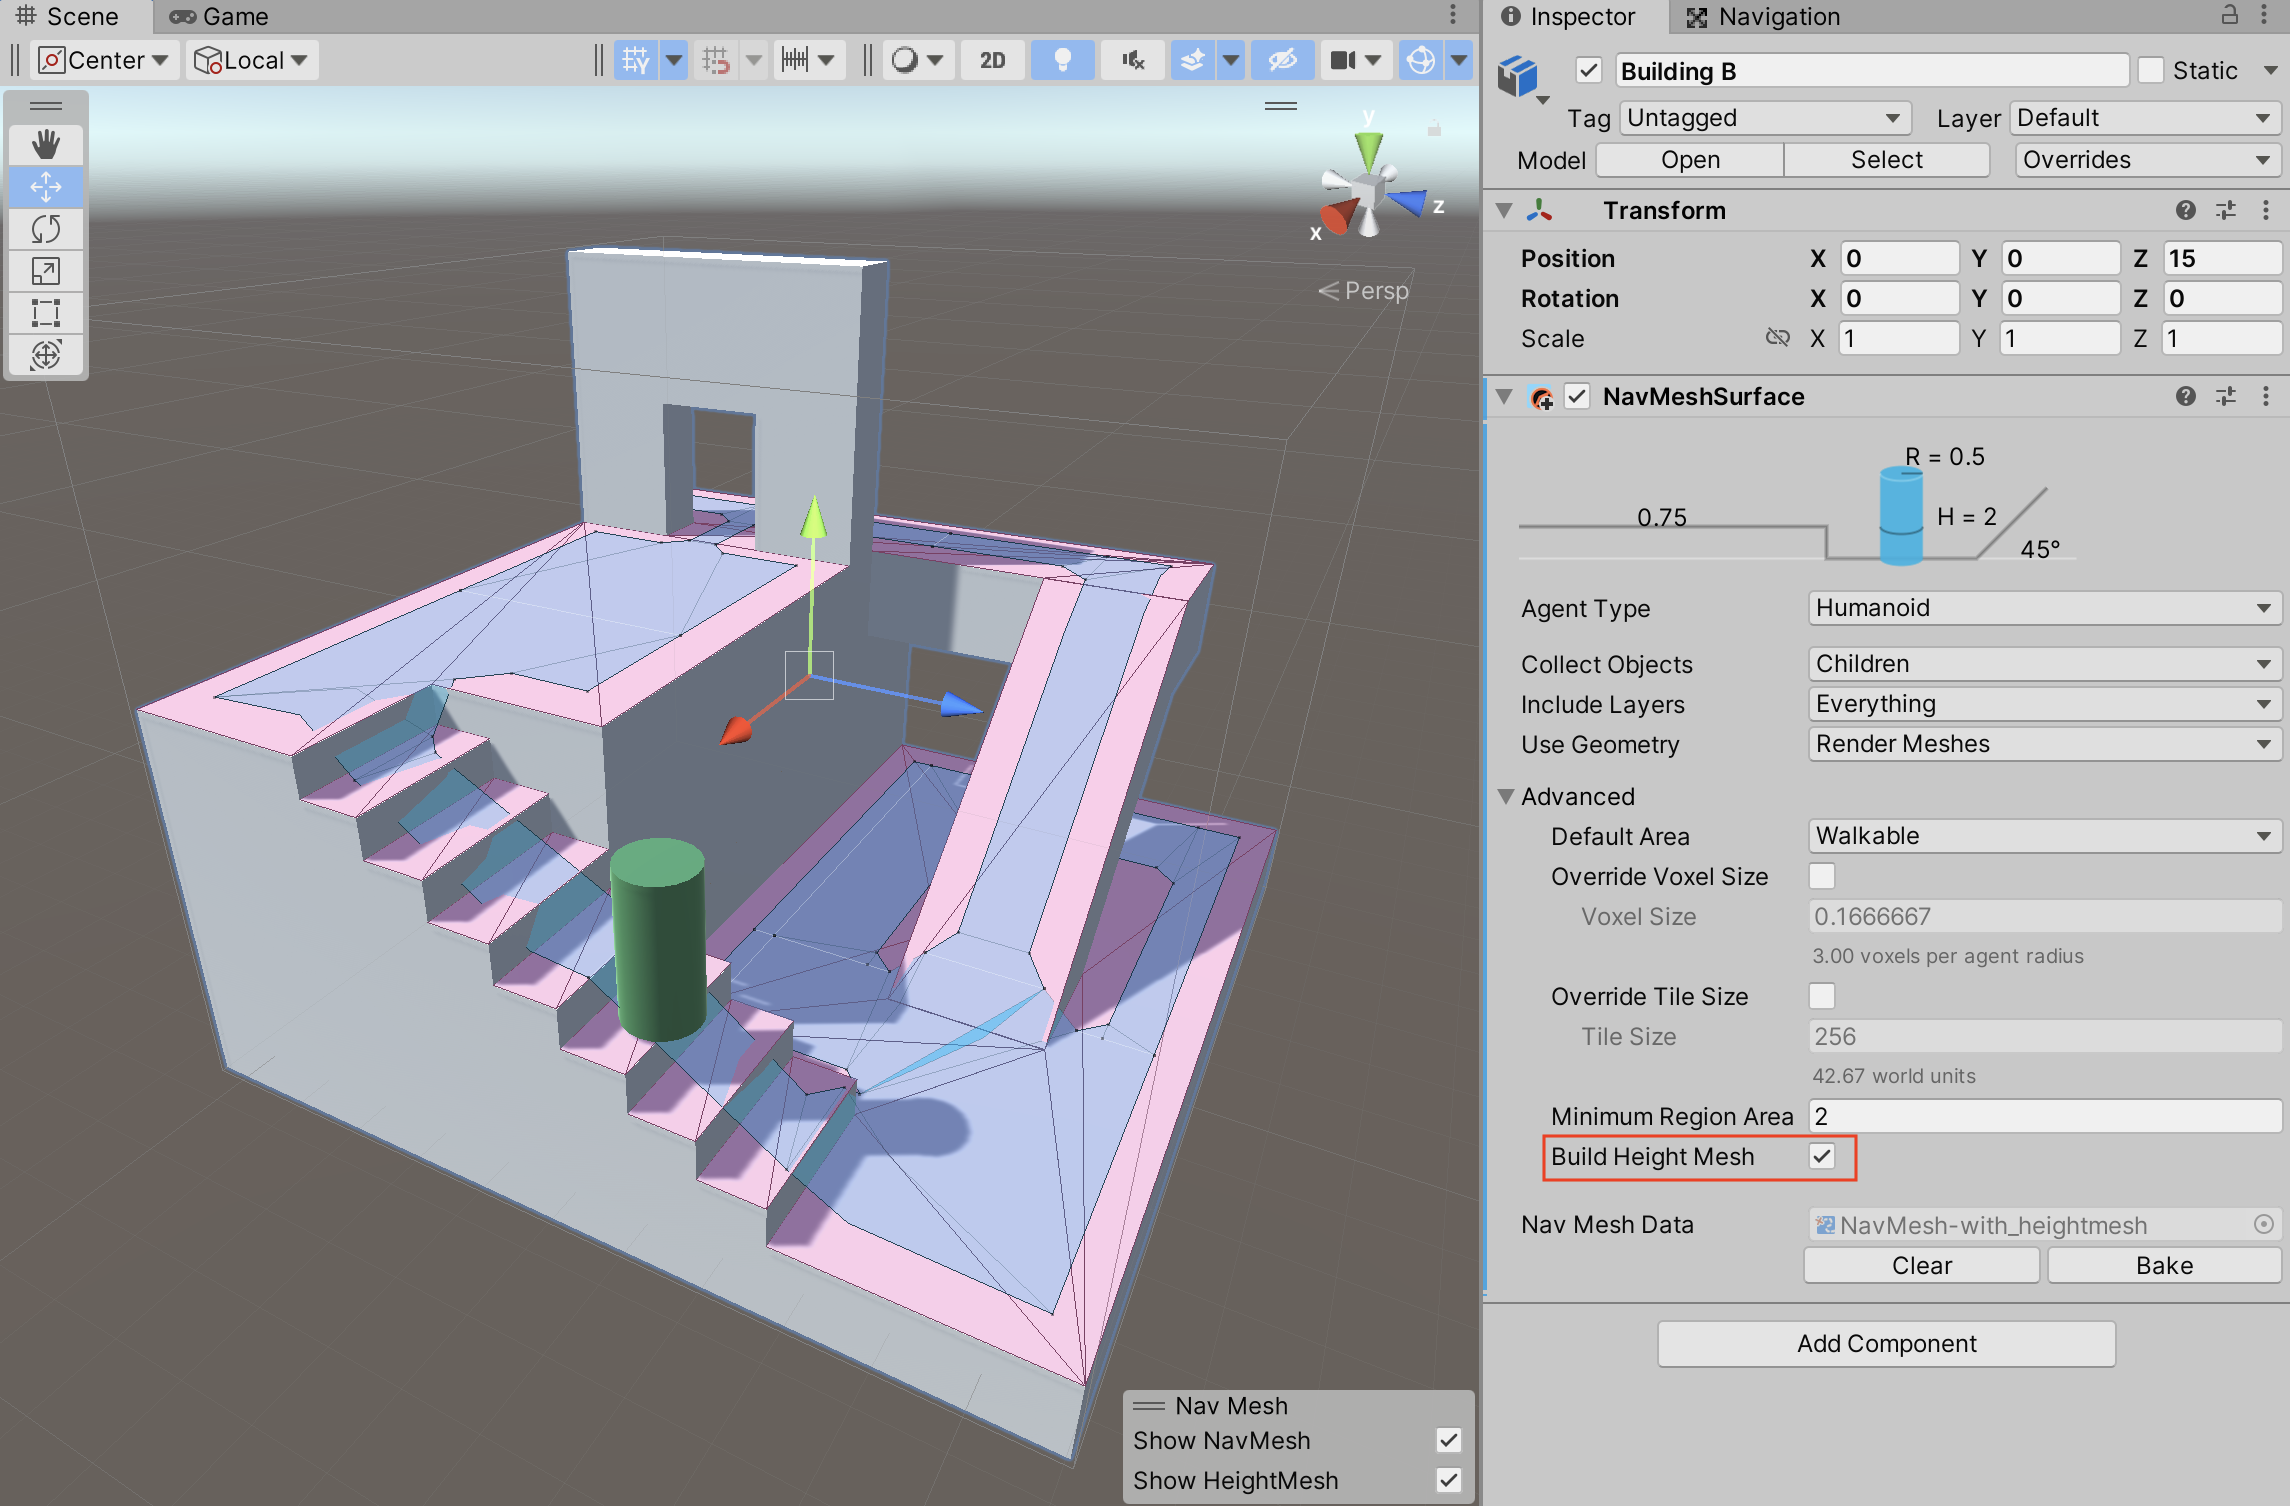This screenshot has height=1506, width=2290.
Task: Mute scene view audio
Action: [1131, 60]
